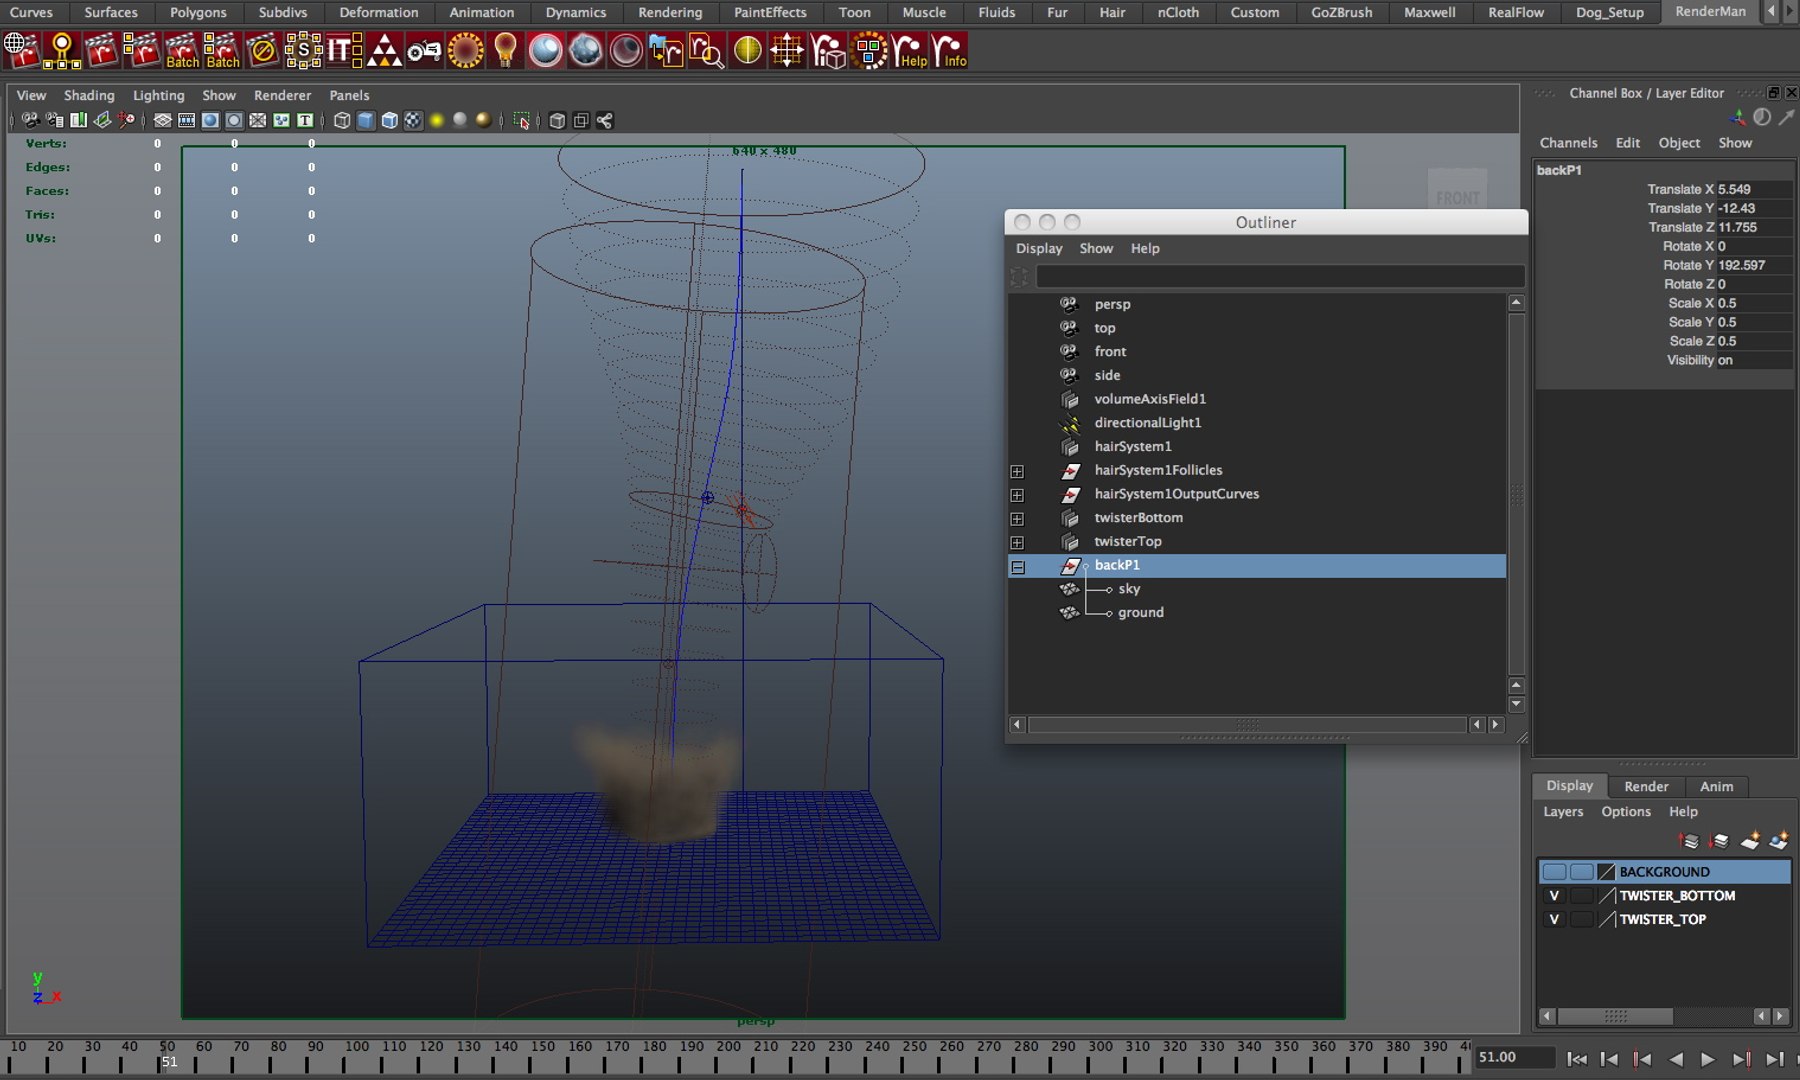Viewport: 1800px width, 1080px height.
Task: Collapse backP1 node in Outliner
Action: 1017,567
